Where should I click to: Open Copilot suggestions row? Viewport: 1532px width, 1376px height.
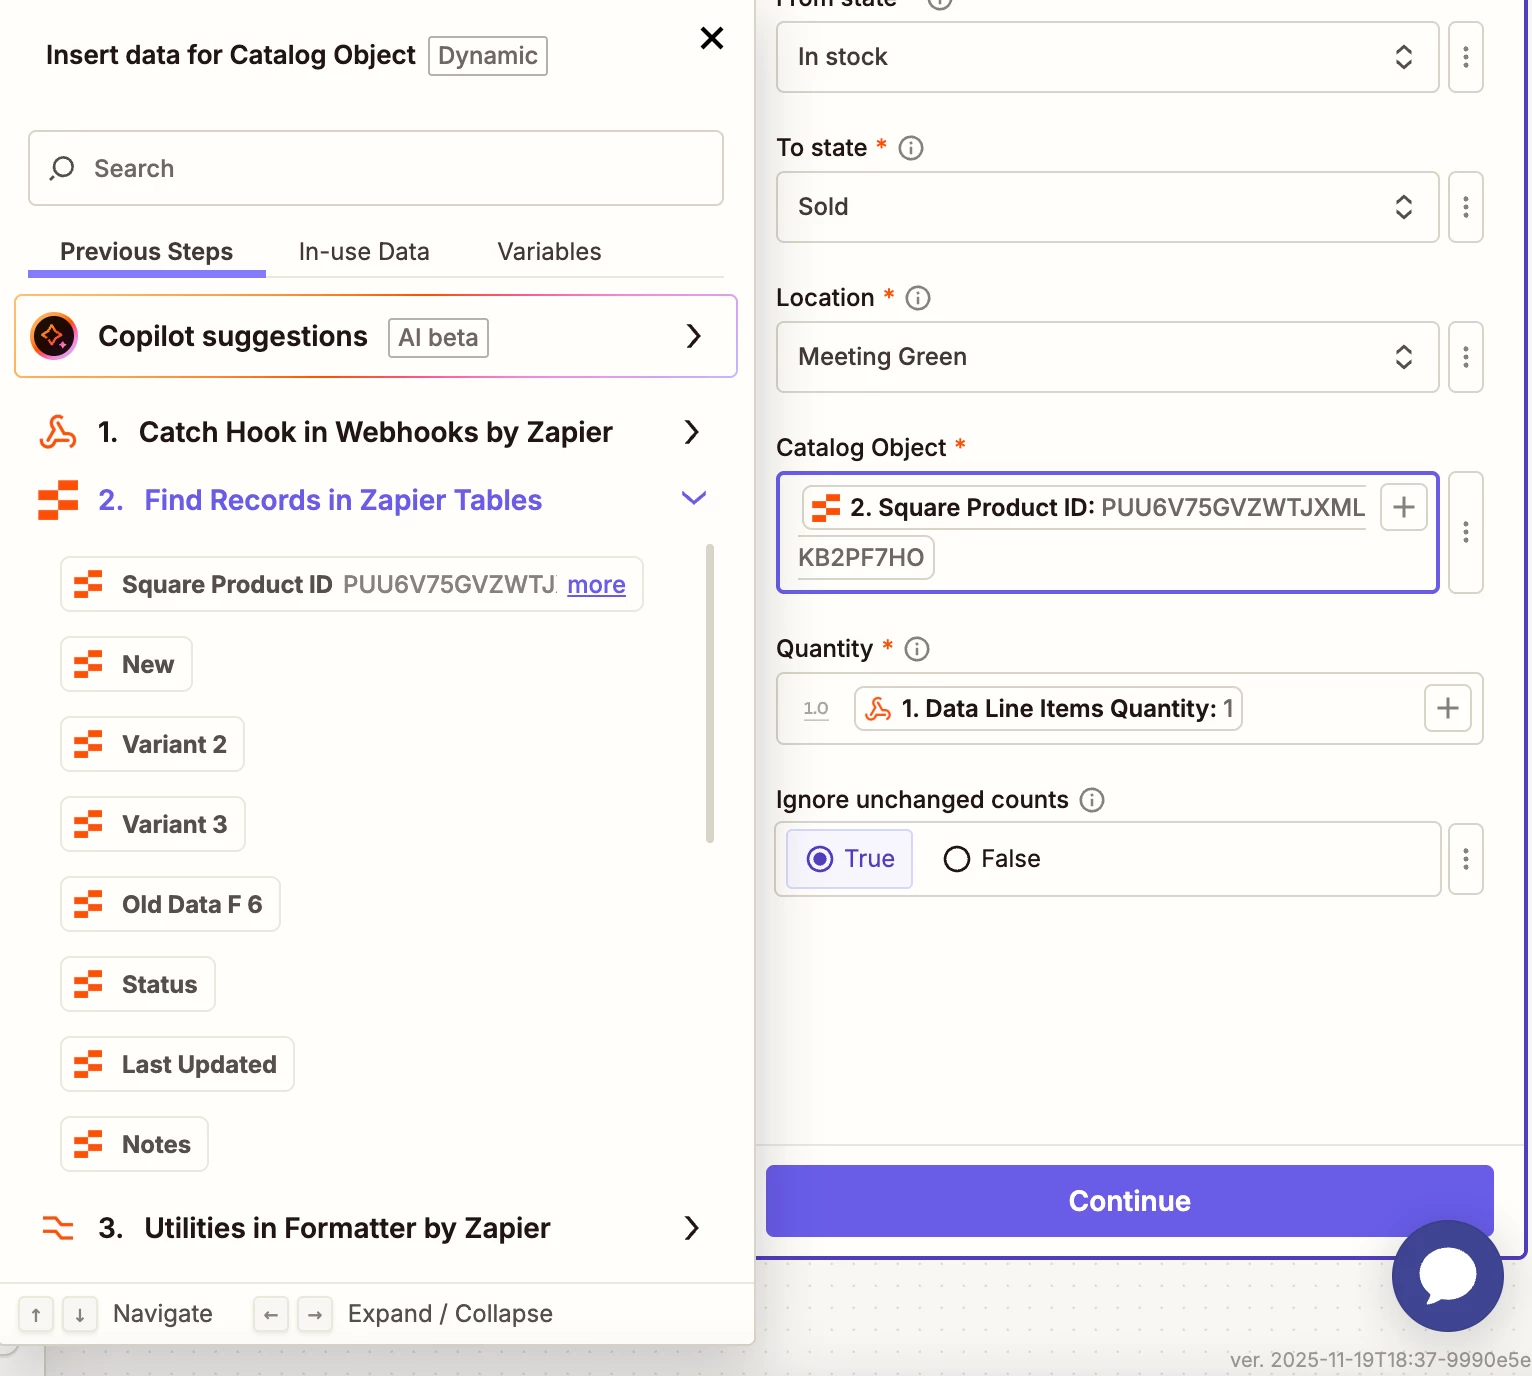pos(376,336)
